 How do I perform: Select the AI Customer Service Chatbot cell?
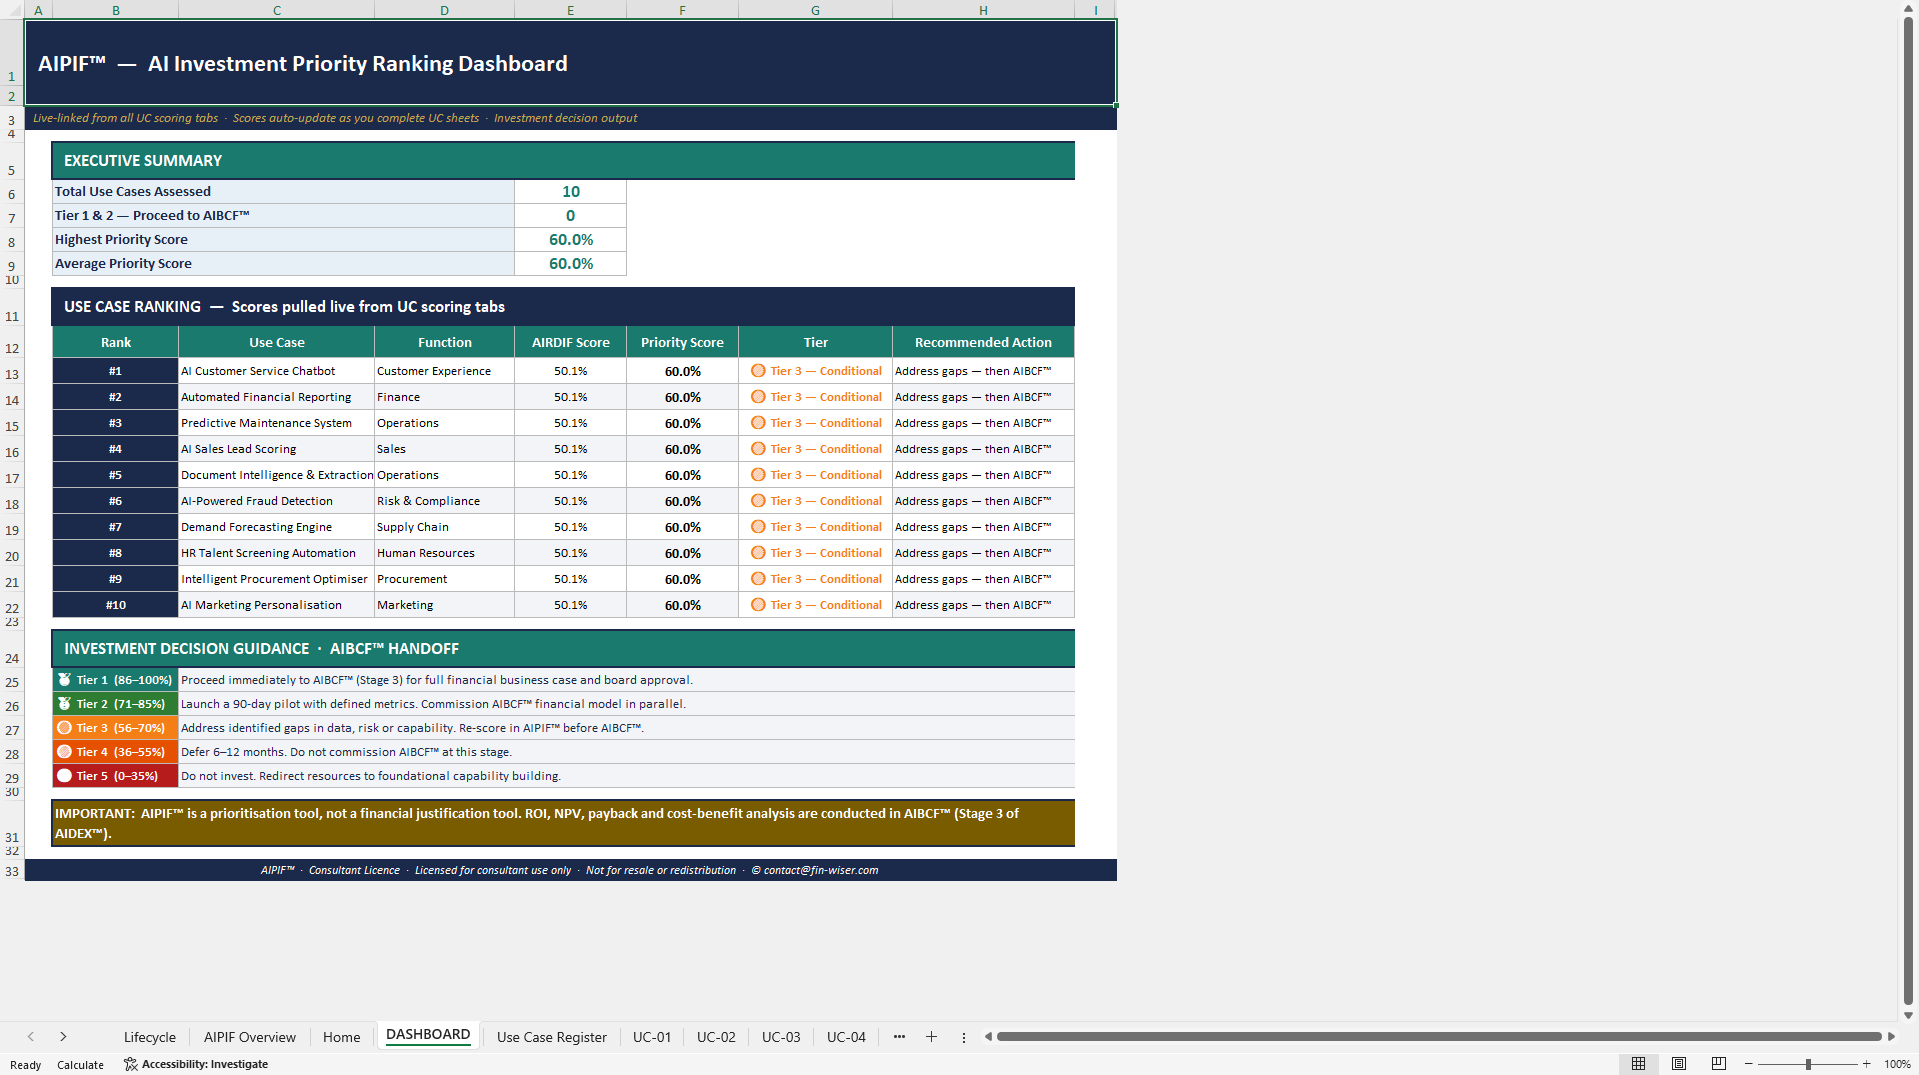coord(277,371)
